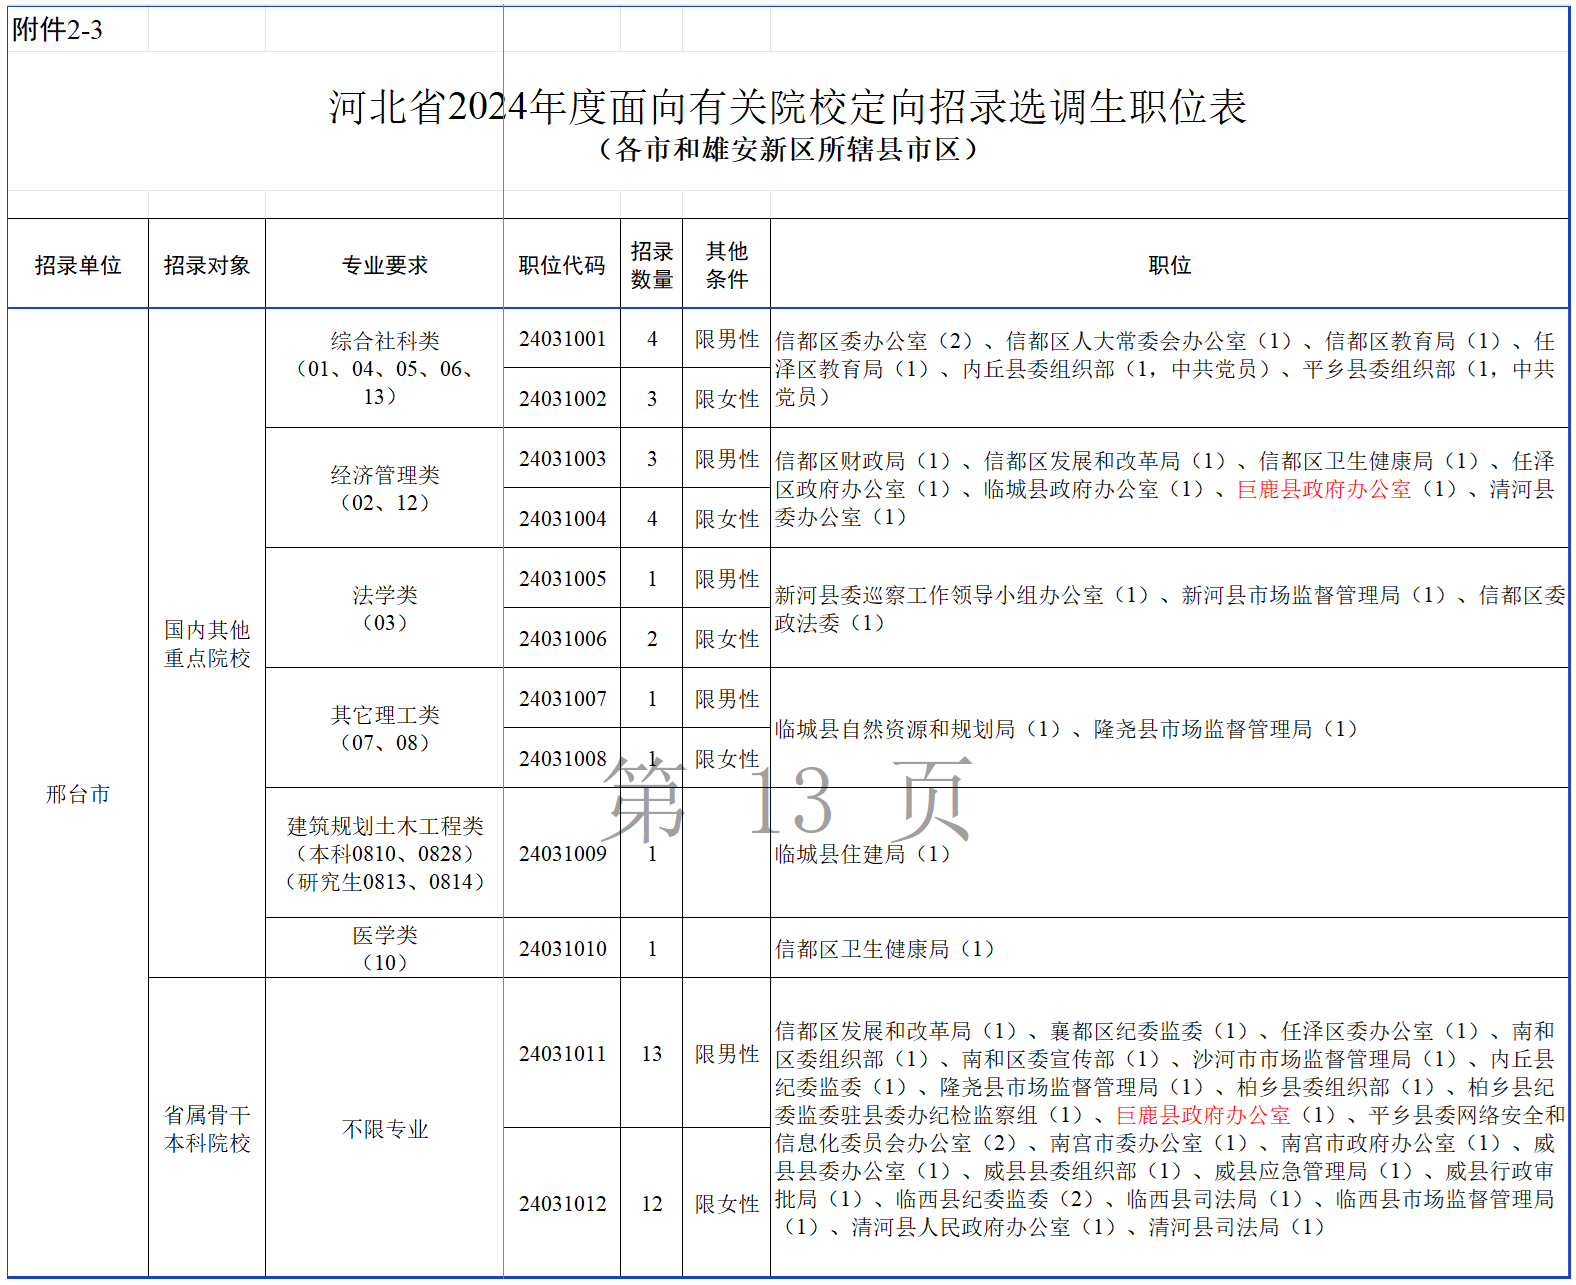Click position code 24031010
This screenshot has height=1285, width=1576.
pos(562,949)
